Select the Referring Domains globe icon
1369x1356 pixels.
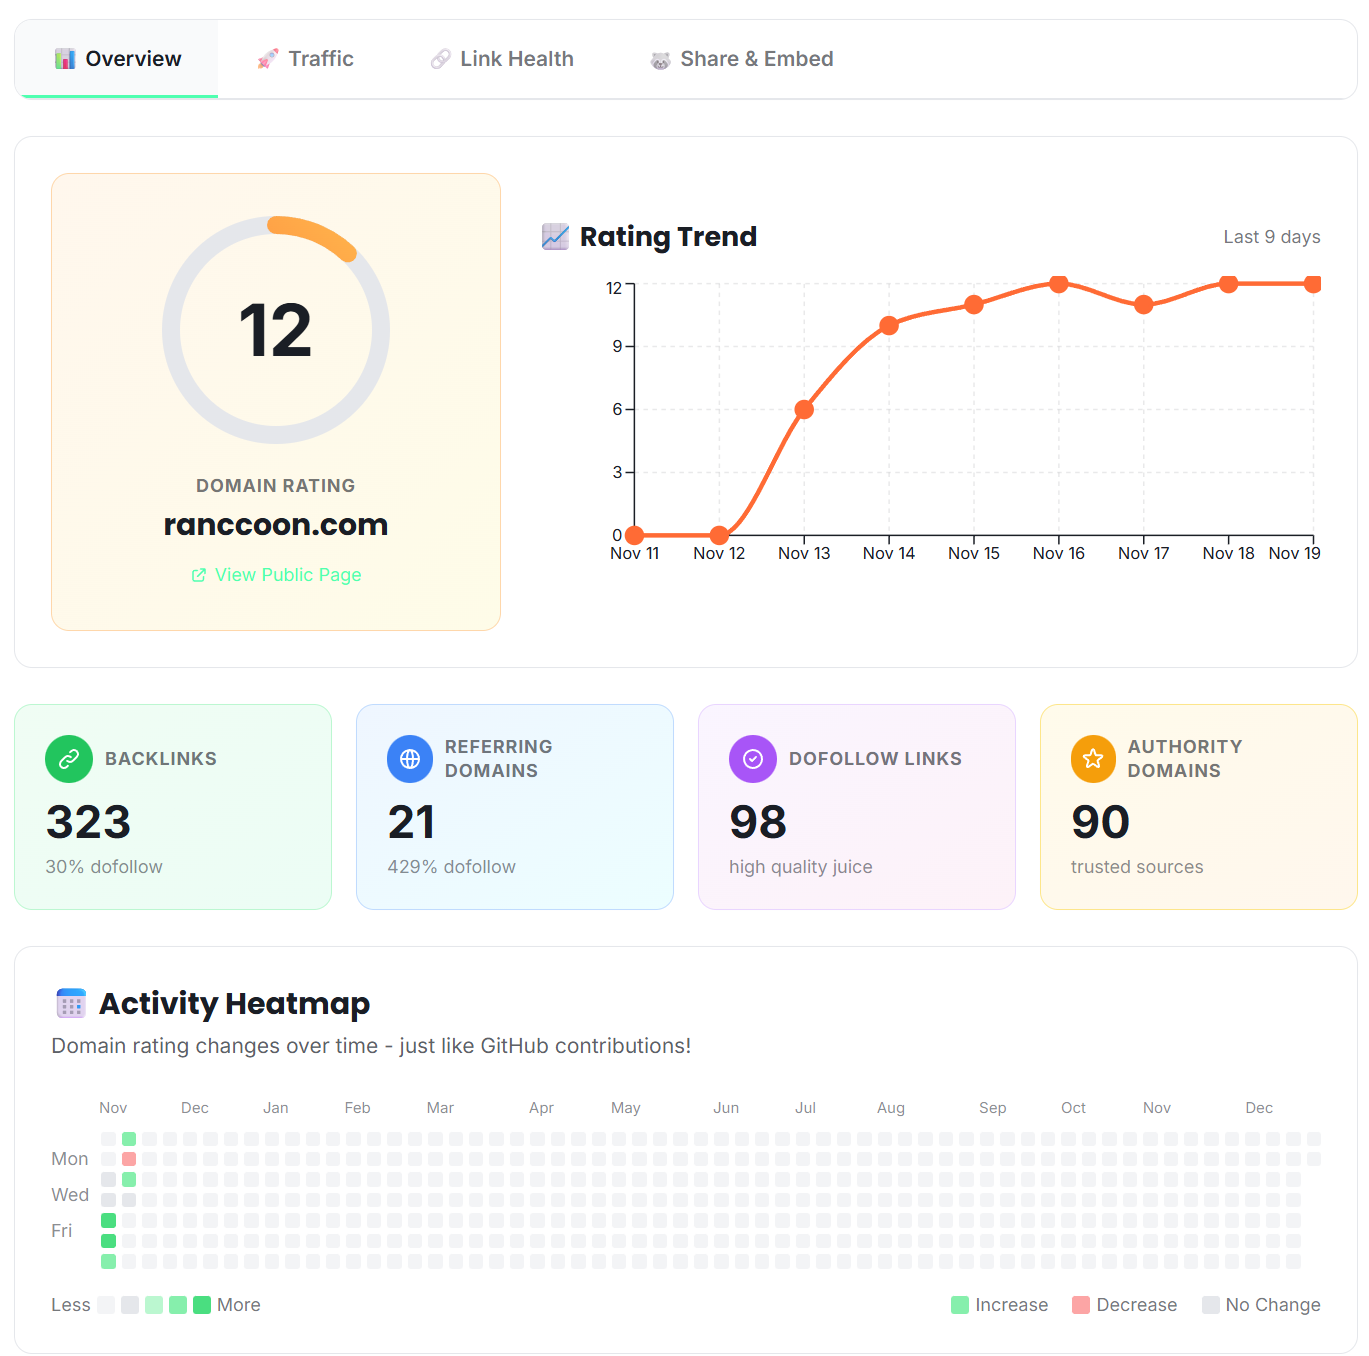pyautogui.click(x=410, y=758)
